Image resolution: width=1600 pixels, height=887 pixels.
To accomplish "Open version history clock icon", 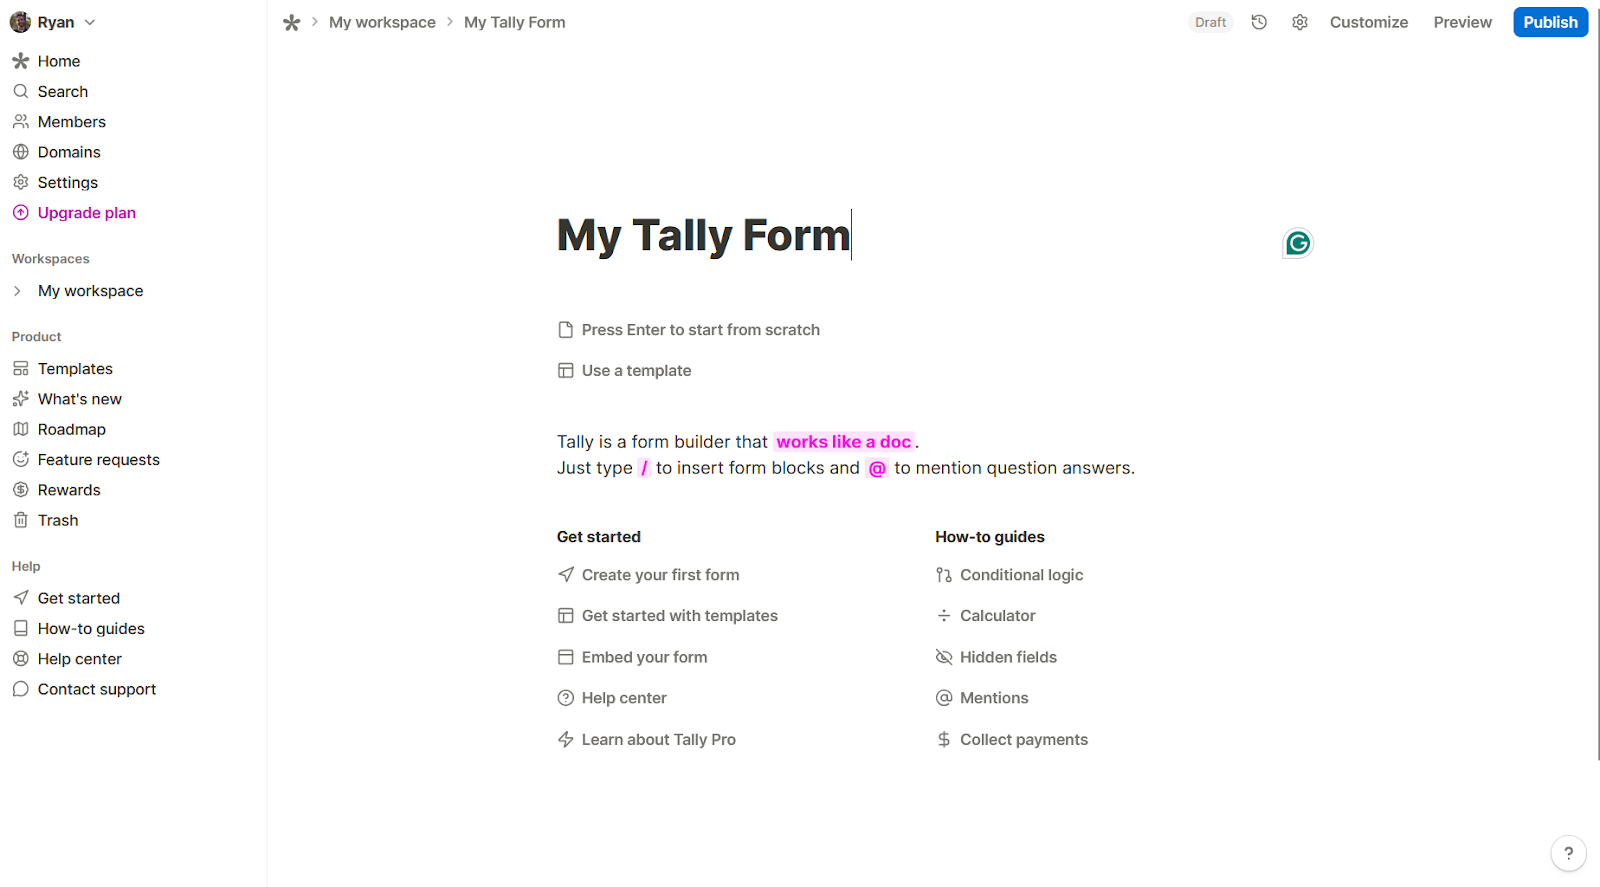I will (1258, 21).
